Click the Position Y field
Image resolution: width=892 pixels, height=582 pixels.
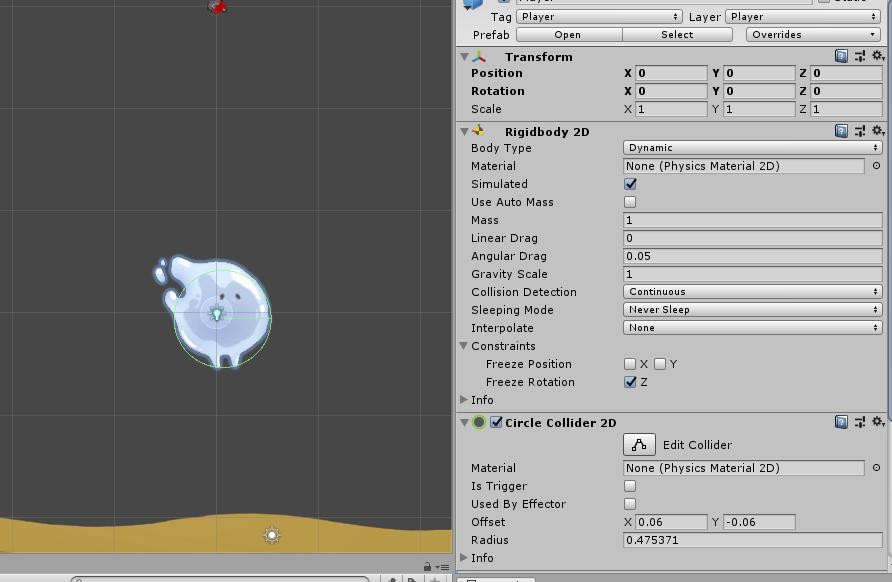click(x=759, y=73)
